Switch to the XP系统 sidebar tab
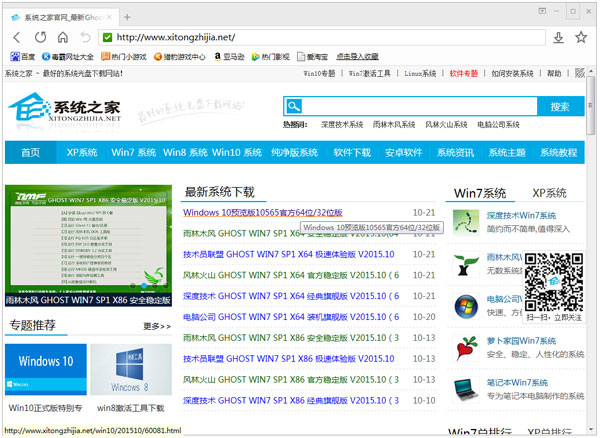 click(x=549, y=193)
